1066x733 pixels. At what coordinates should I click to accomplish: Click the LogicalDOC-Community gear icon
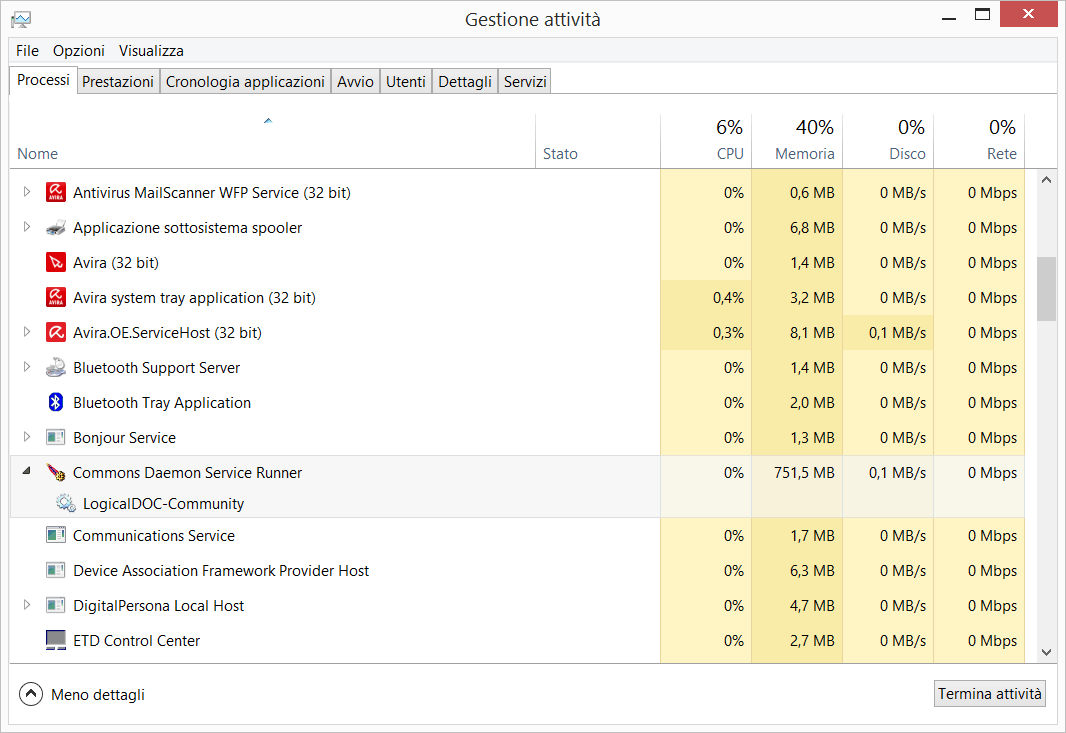pos(66,503)
